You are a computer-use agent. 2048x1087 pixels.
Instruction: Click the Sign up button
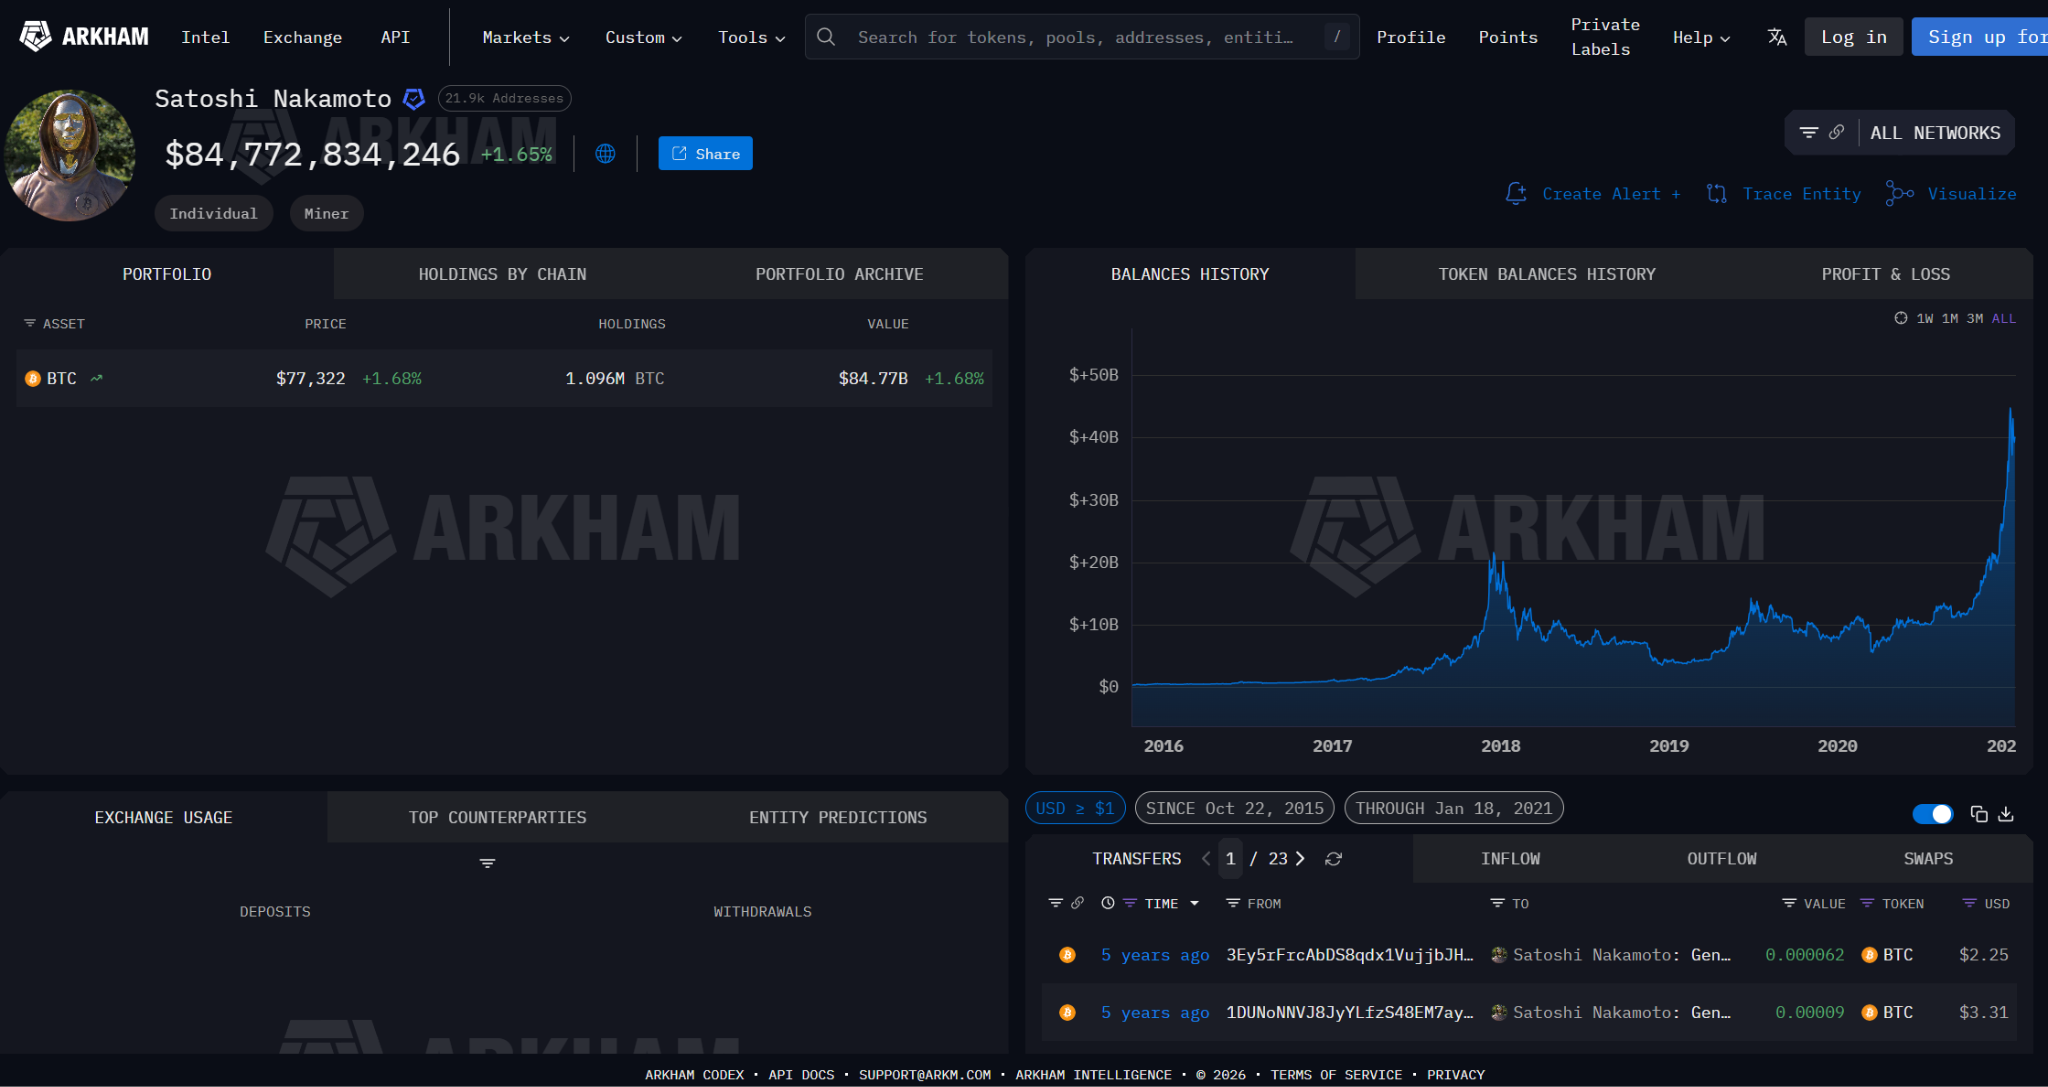1980,37
